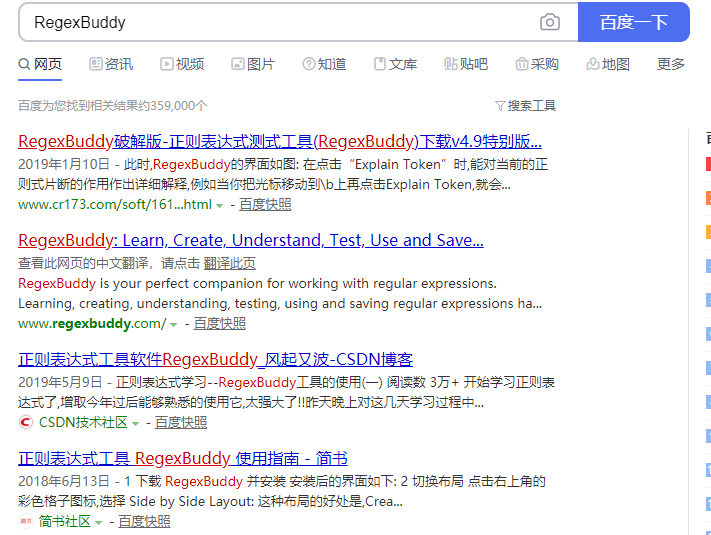Open 百度快照 for CSDN result

(181, 423)
